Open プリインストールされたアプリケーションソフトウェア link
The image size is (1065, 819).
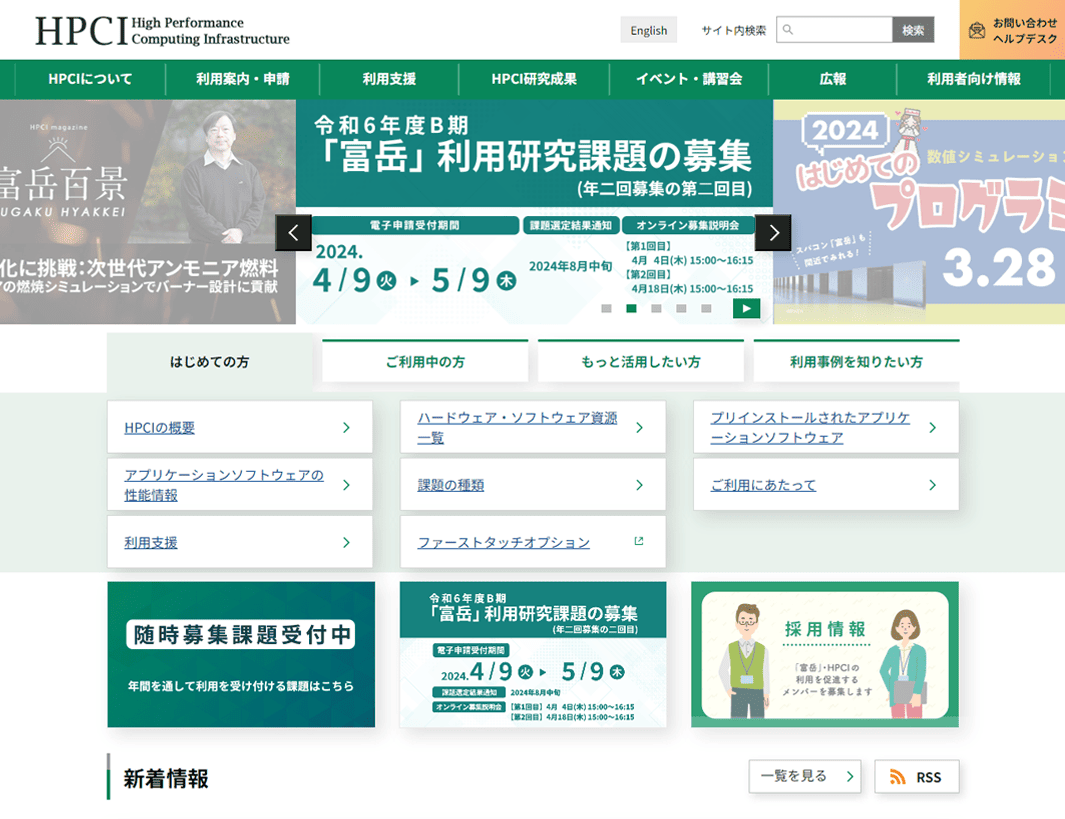pos(810,427)
